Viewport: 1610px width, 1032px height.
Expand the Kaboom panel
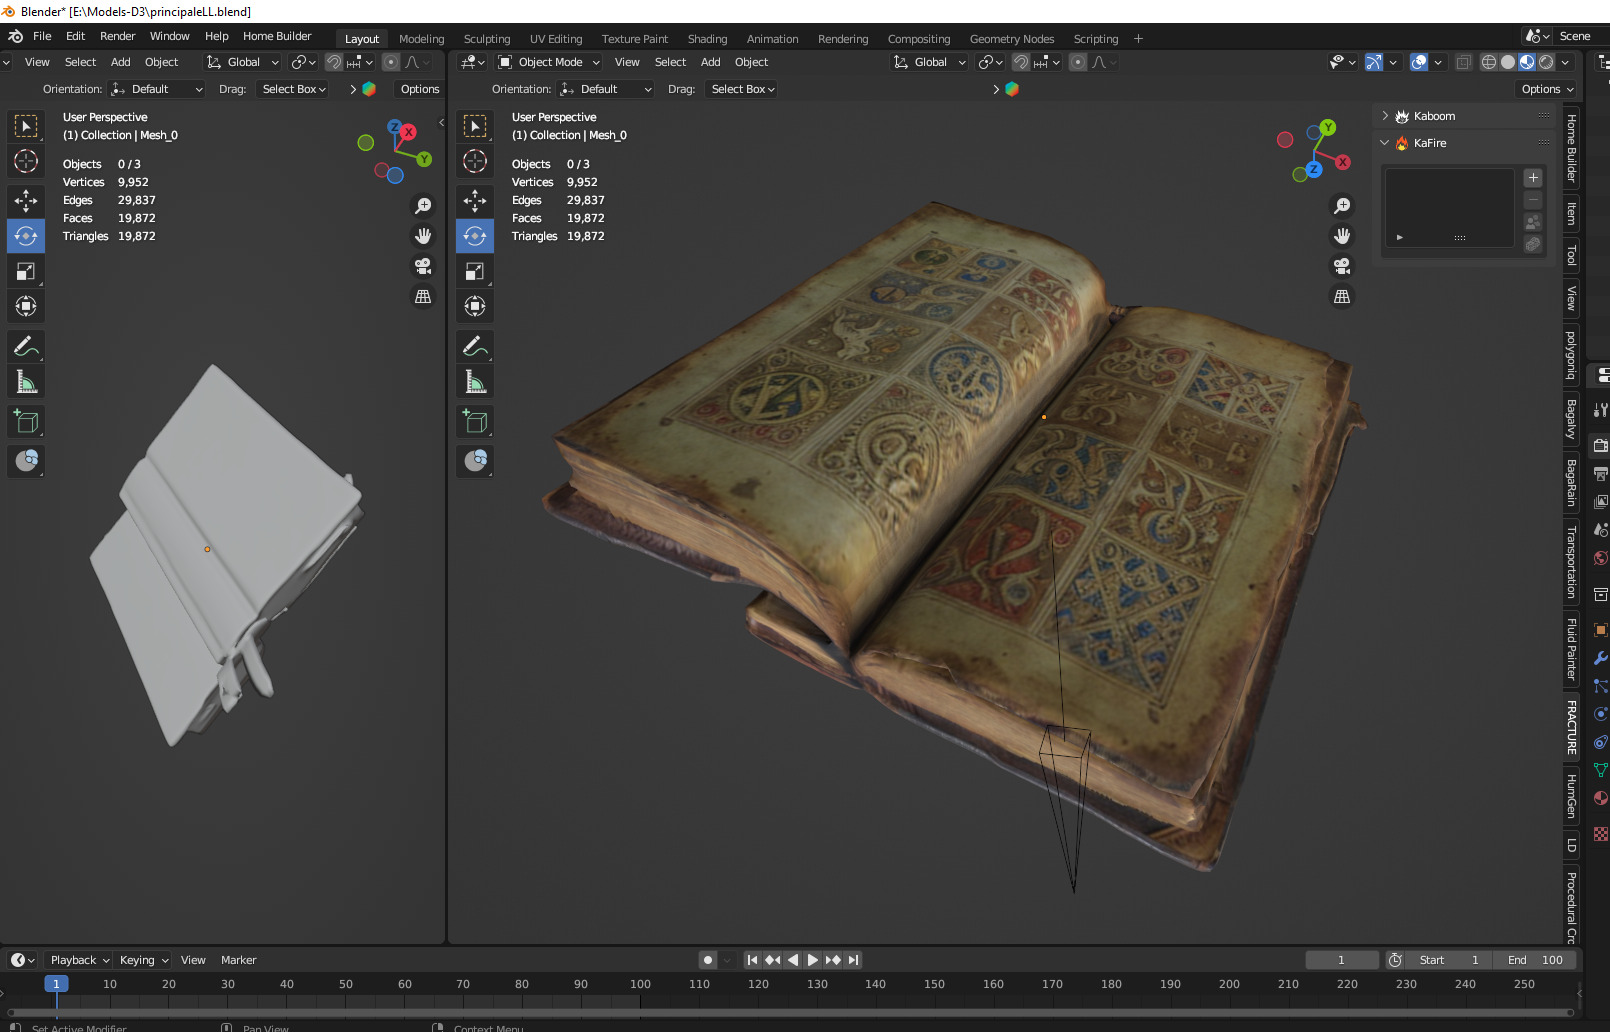(x=1385, y=116)
